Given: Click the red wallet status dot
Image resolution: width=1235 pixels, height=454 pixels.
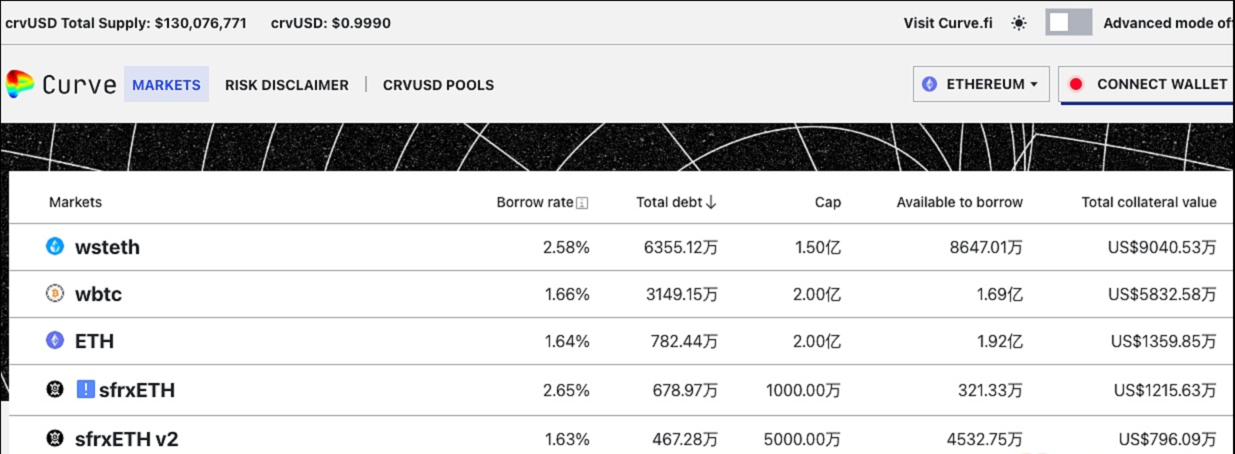Looking at the screenshot, I should click(x=1076, y=85).
